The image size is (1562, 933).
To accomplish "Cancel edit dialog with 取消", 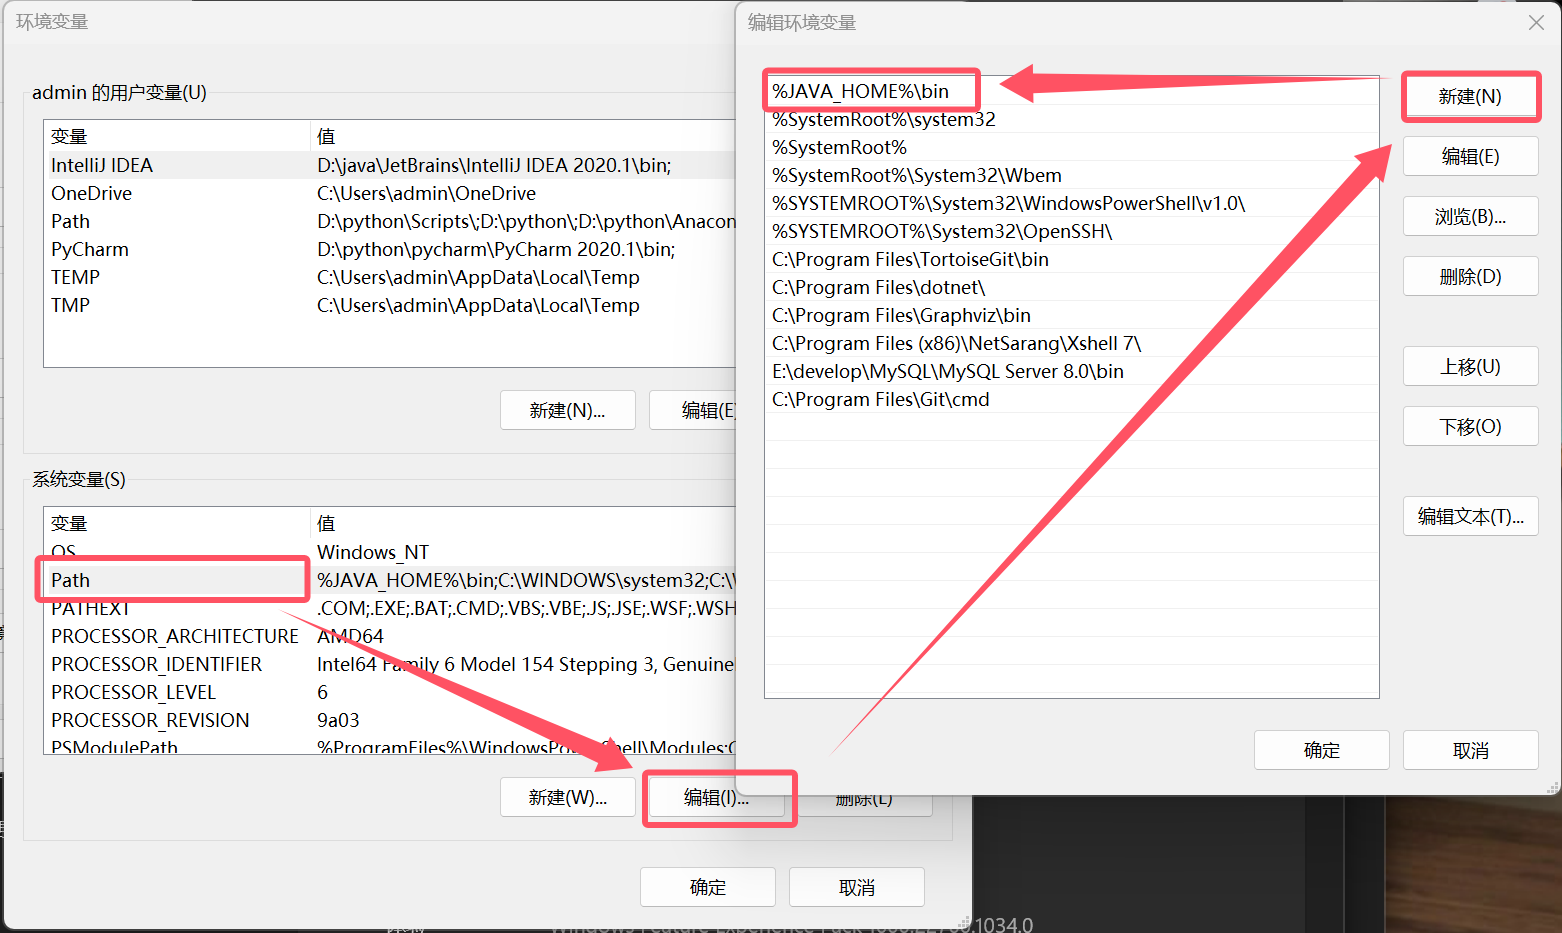I will [x=1470, y=750].
